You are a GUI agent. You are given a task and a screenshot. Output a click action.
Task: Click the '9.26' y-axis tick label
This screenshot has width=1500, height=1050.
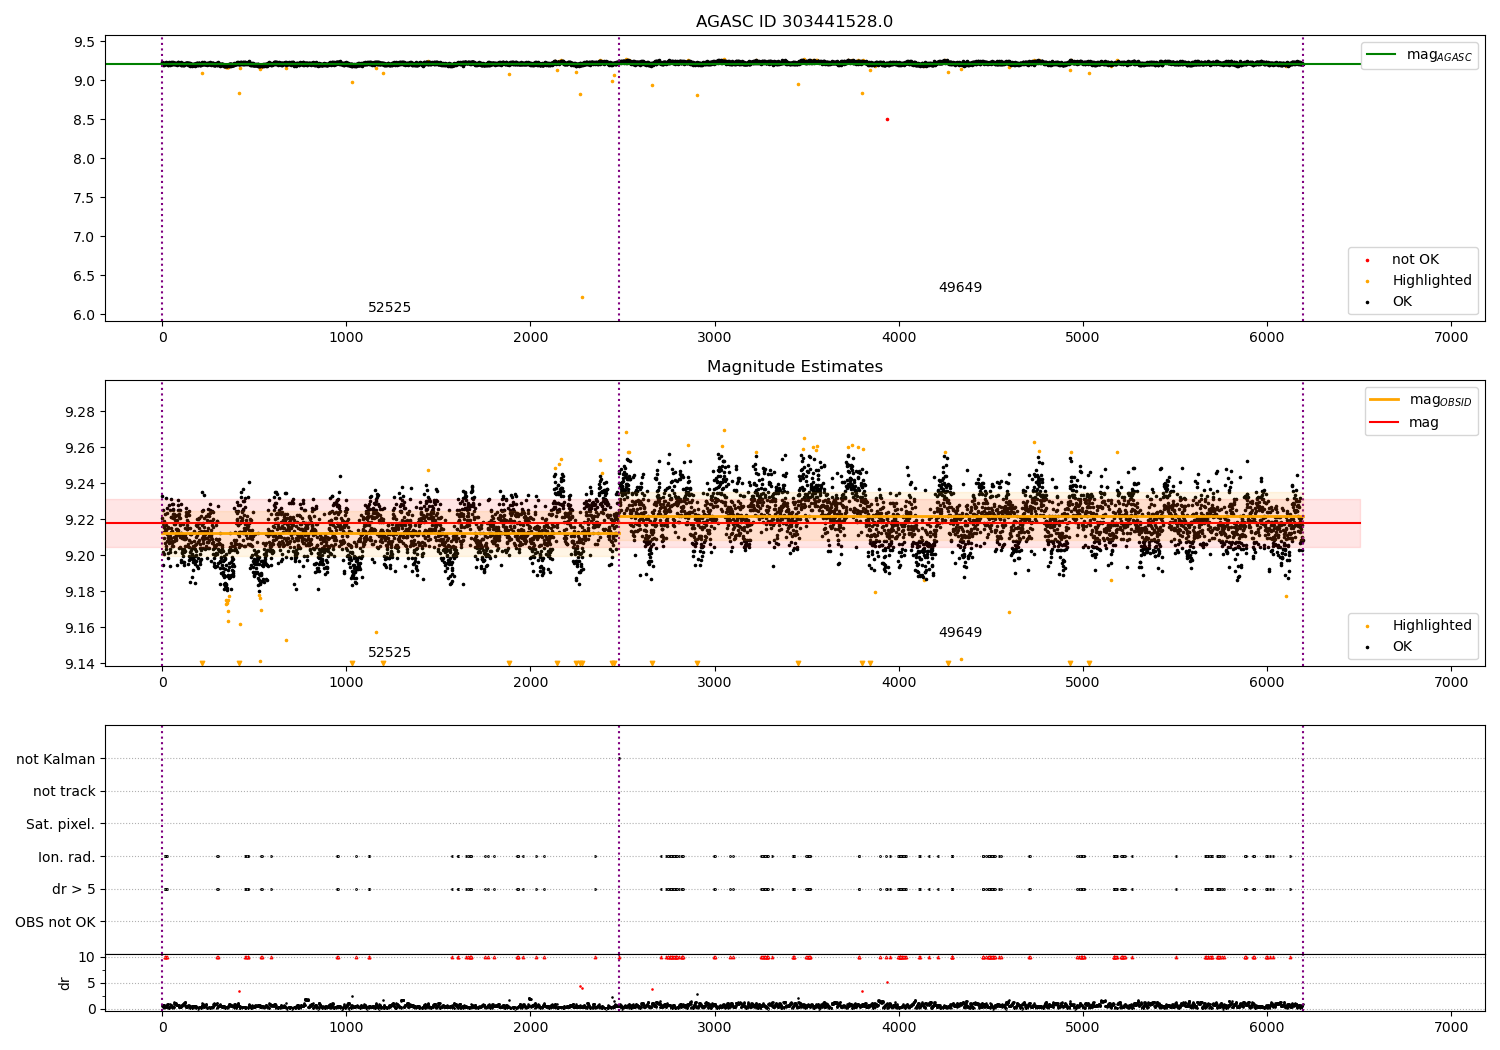point(81,448)
